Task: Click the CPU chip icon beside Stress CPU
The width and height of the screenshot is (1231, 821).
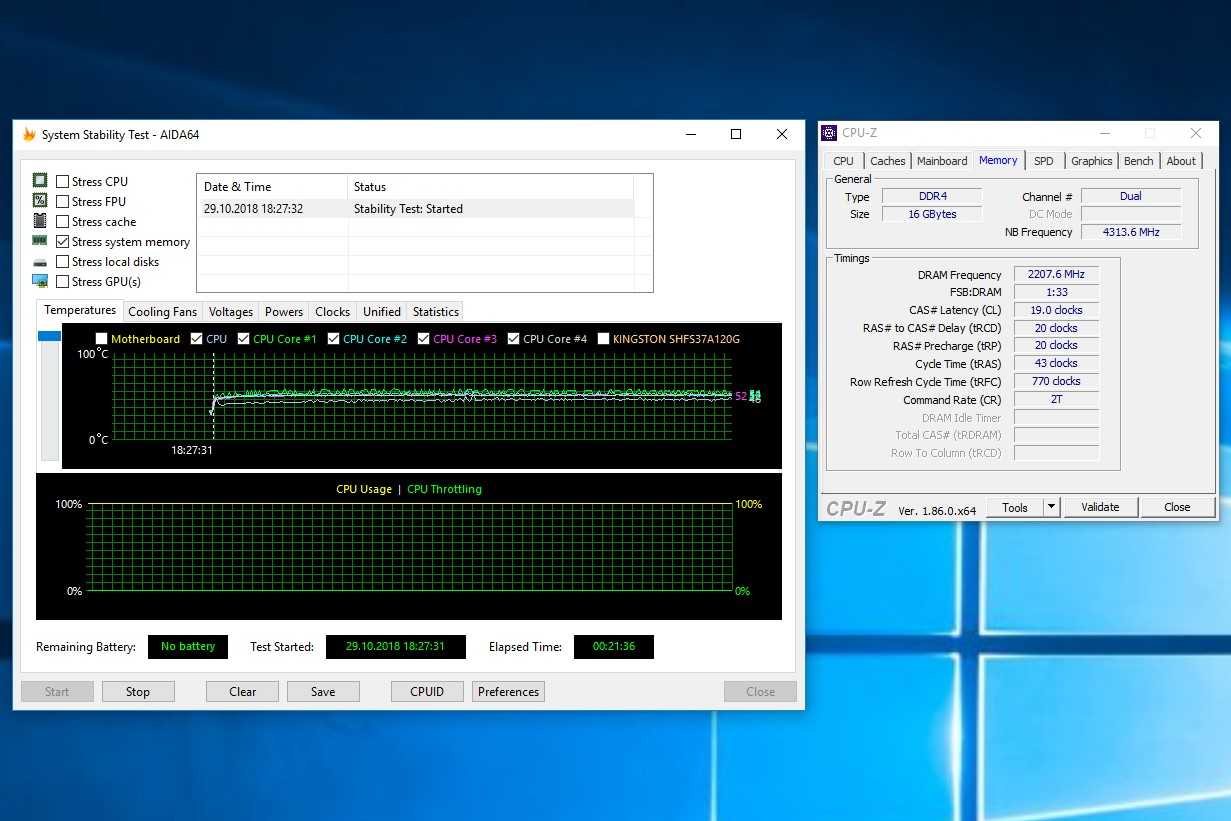Action: click(40, 181)
